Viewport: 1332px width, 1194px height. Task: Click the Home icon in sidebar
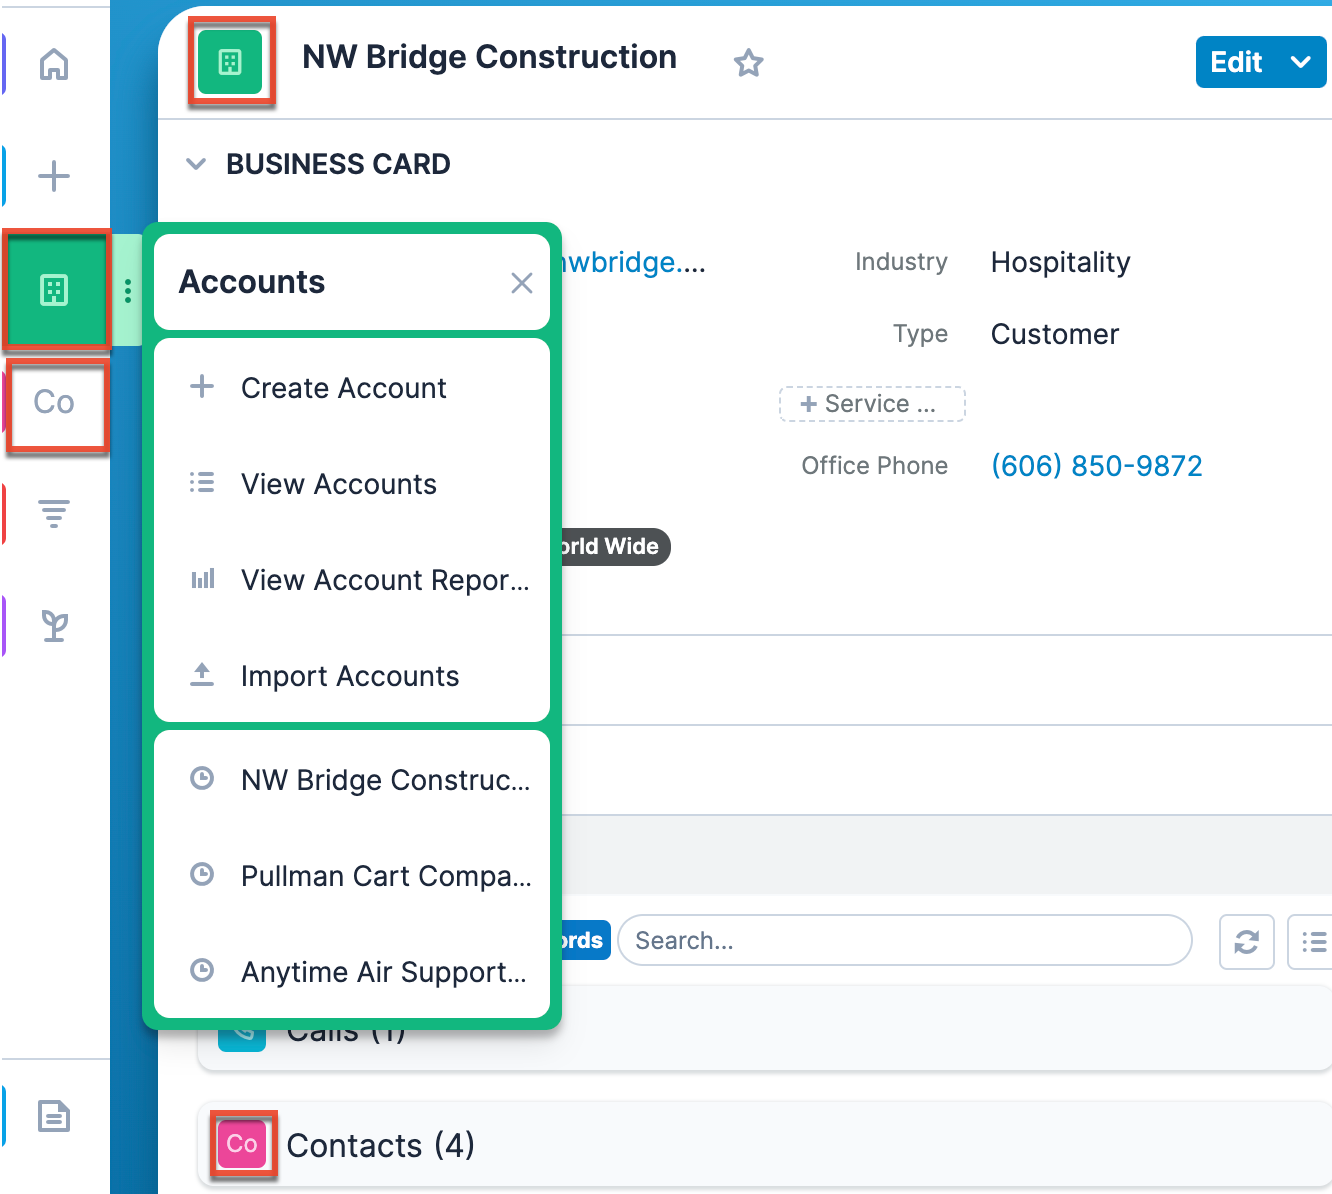click(x=54, y=65)
